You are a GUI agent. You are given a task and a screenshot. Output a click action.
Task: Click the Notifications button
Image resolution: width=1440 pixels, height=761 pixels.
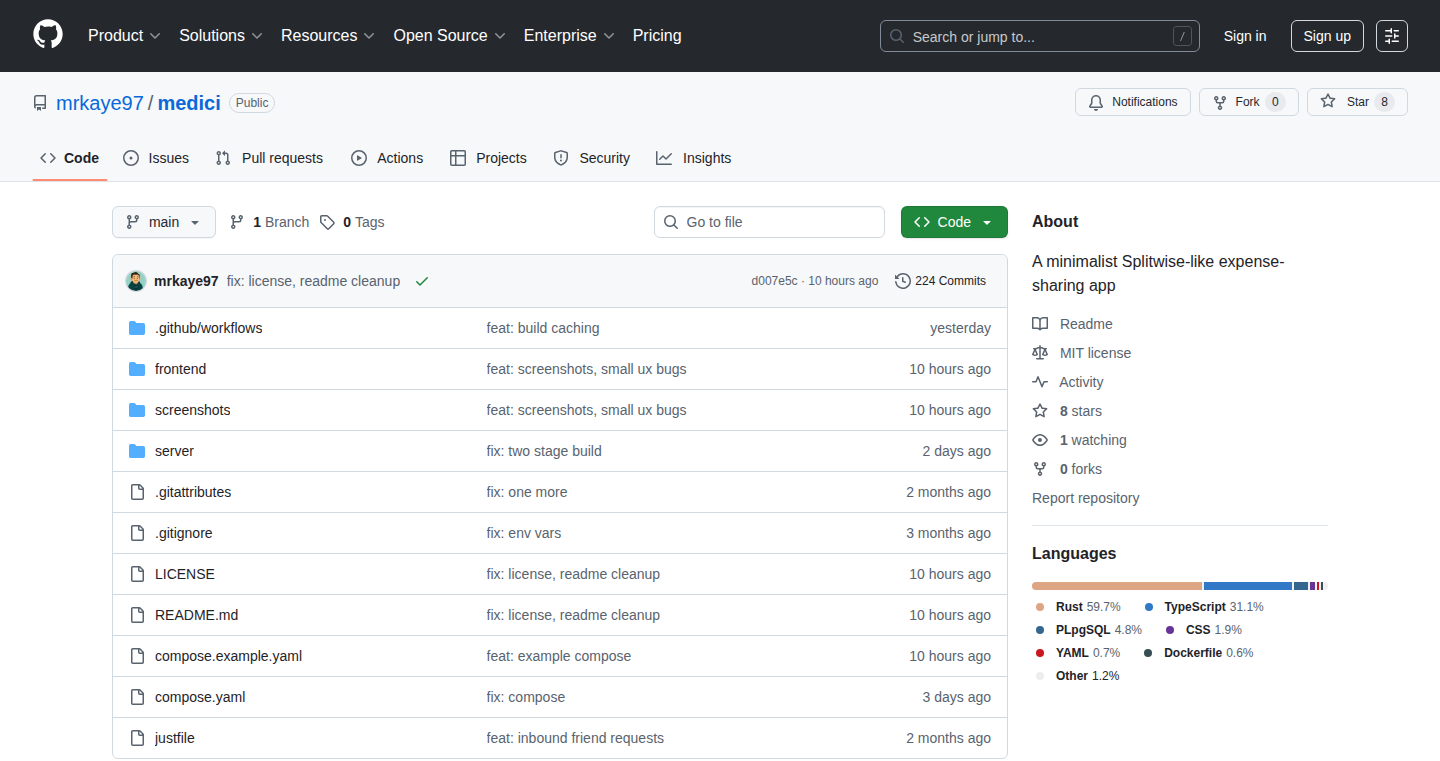click(1133, 102)
